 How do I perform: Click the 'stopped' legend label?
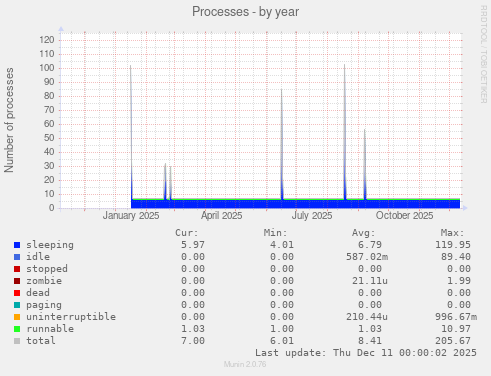(47, 269)
